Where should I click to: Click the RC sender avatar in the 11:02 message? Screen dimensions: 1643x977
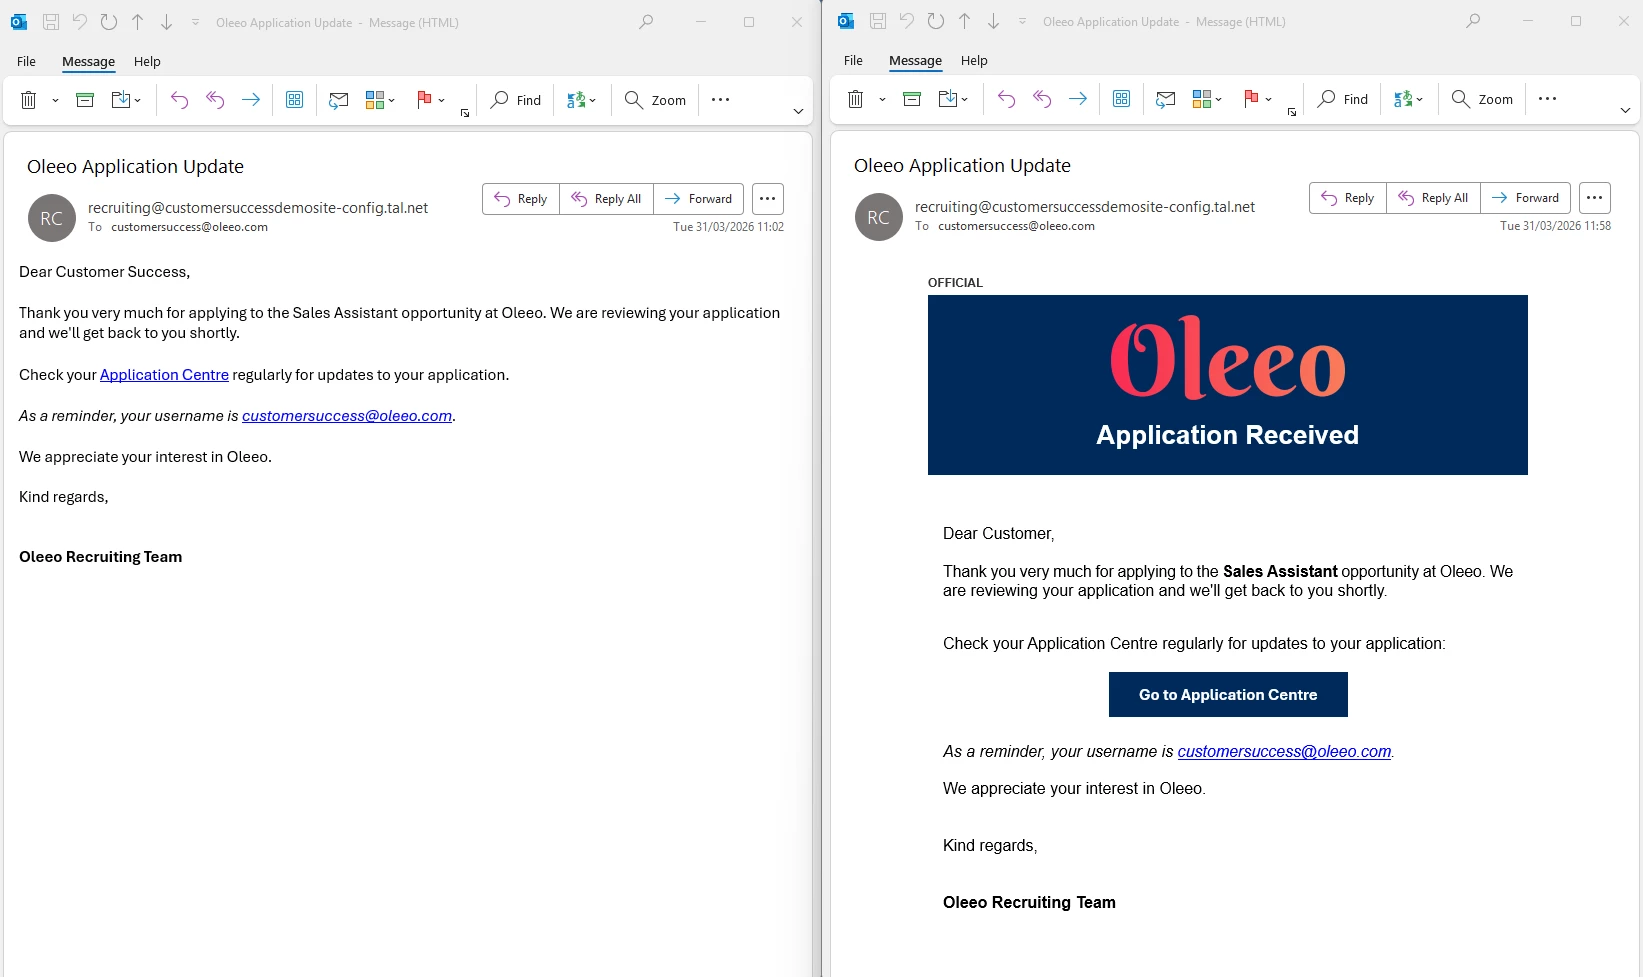(52, 218)
